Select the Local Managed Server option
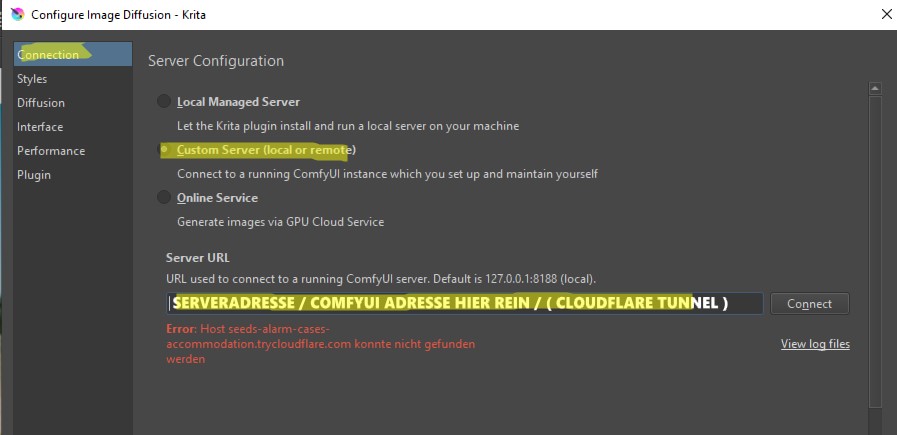Viewport: 897px width, 435px height. [x=164, y=102]
